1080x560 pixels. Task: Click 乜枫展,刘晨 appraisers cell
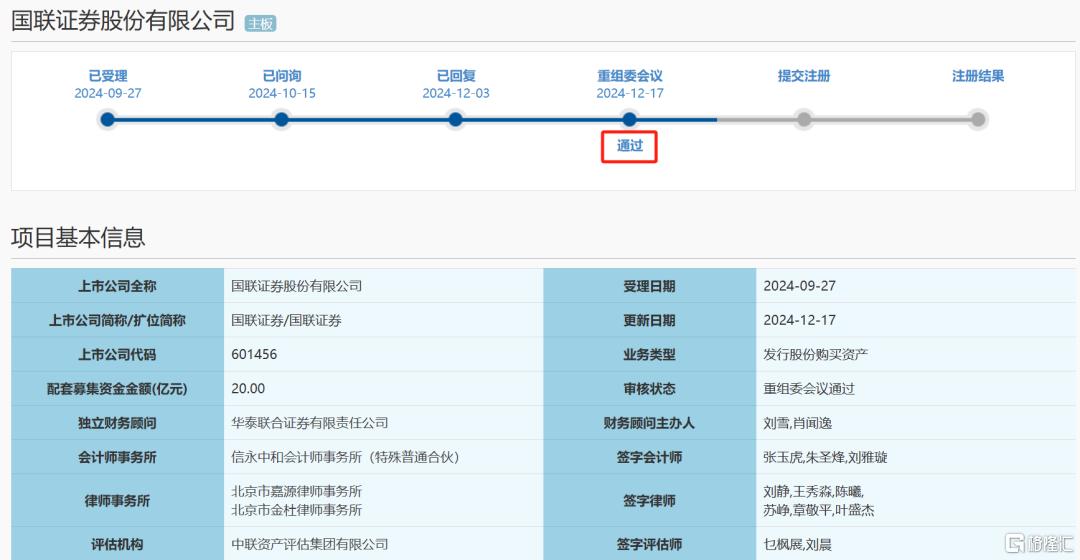click(x=915, y=544)
